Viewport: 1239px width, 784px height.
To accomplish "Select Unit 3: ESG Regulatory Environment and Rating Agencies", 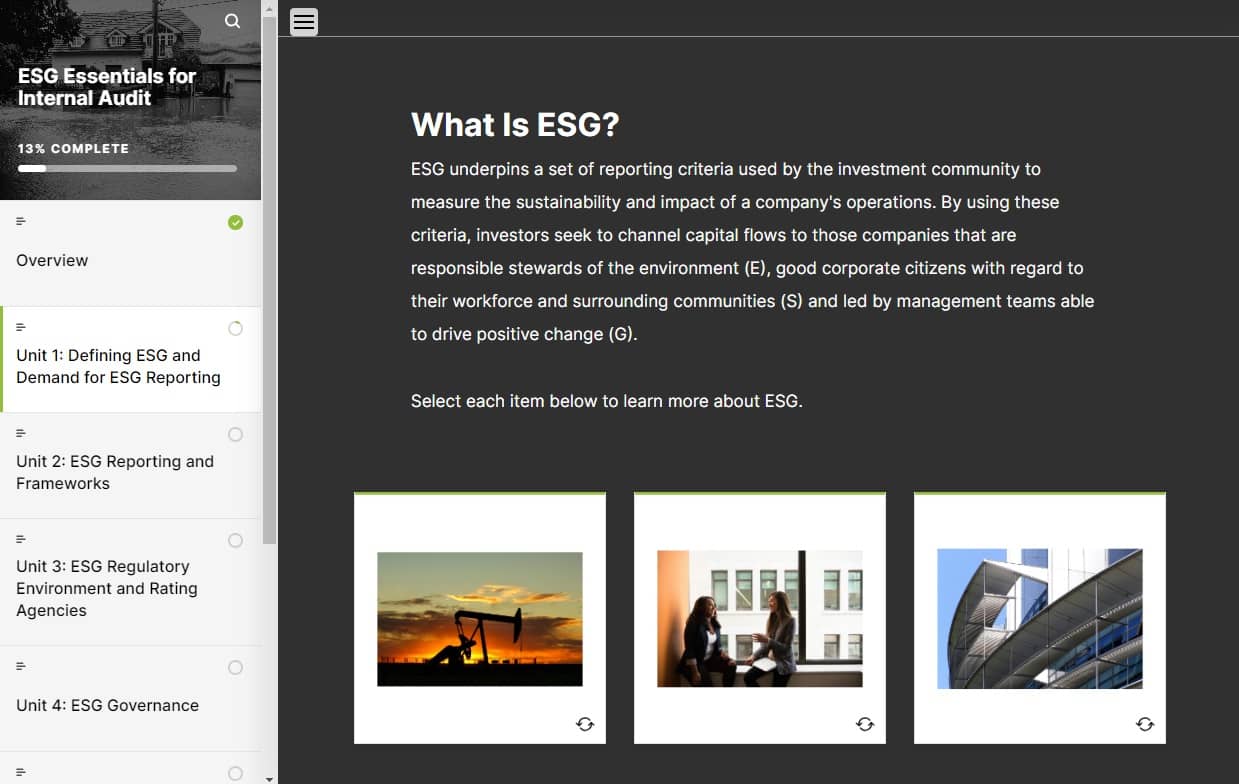I will (x=131, y=582).
